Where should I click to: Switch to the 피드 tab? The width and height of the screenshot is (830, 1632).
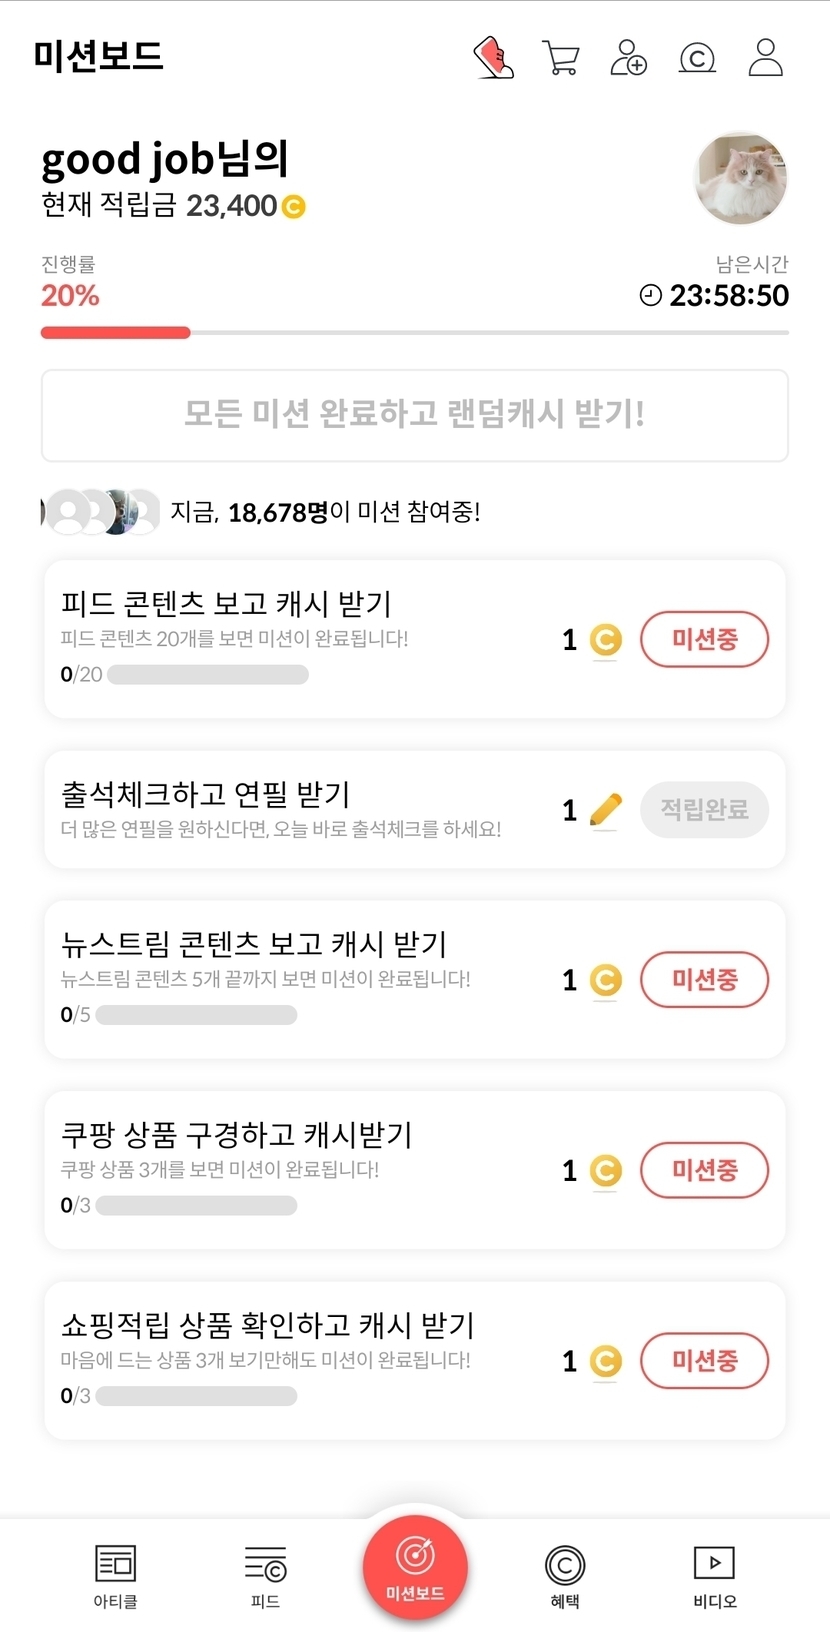click(x=265, y=1575)
